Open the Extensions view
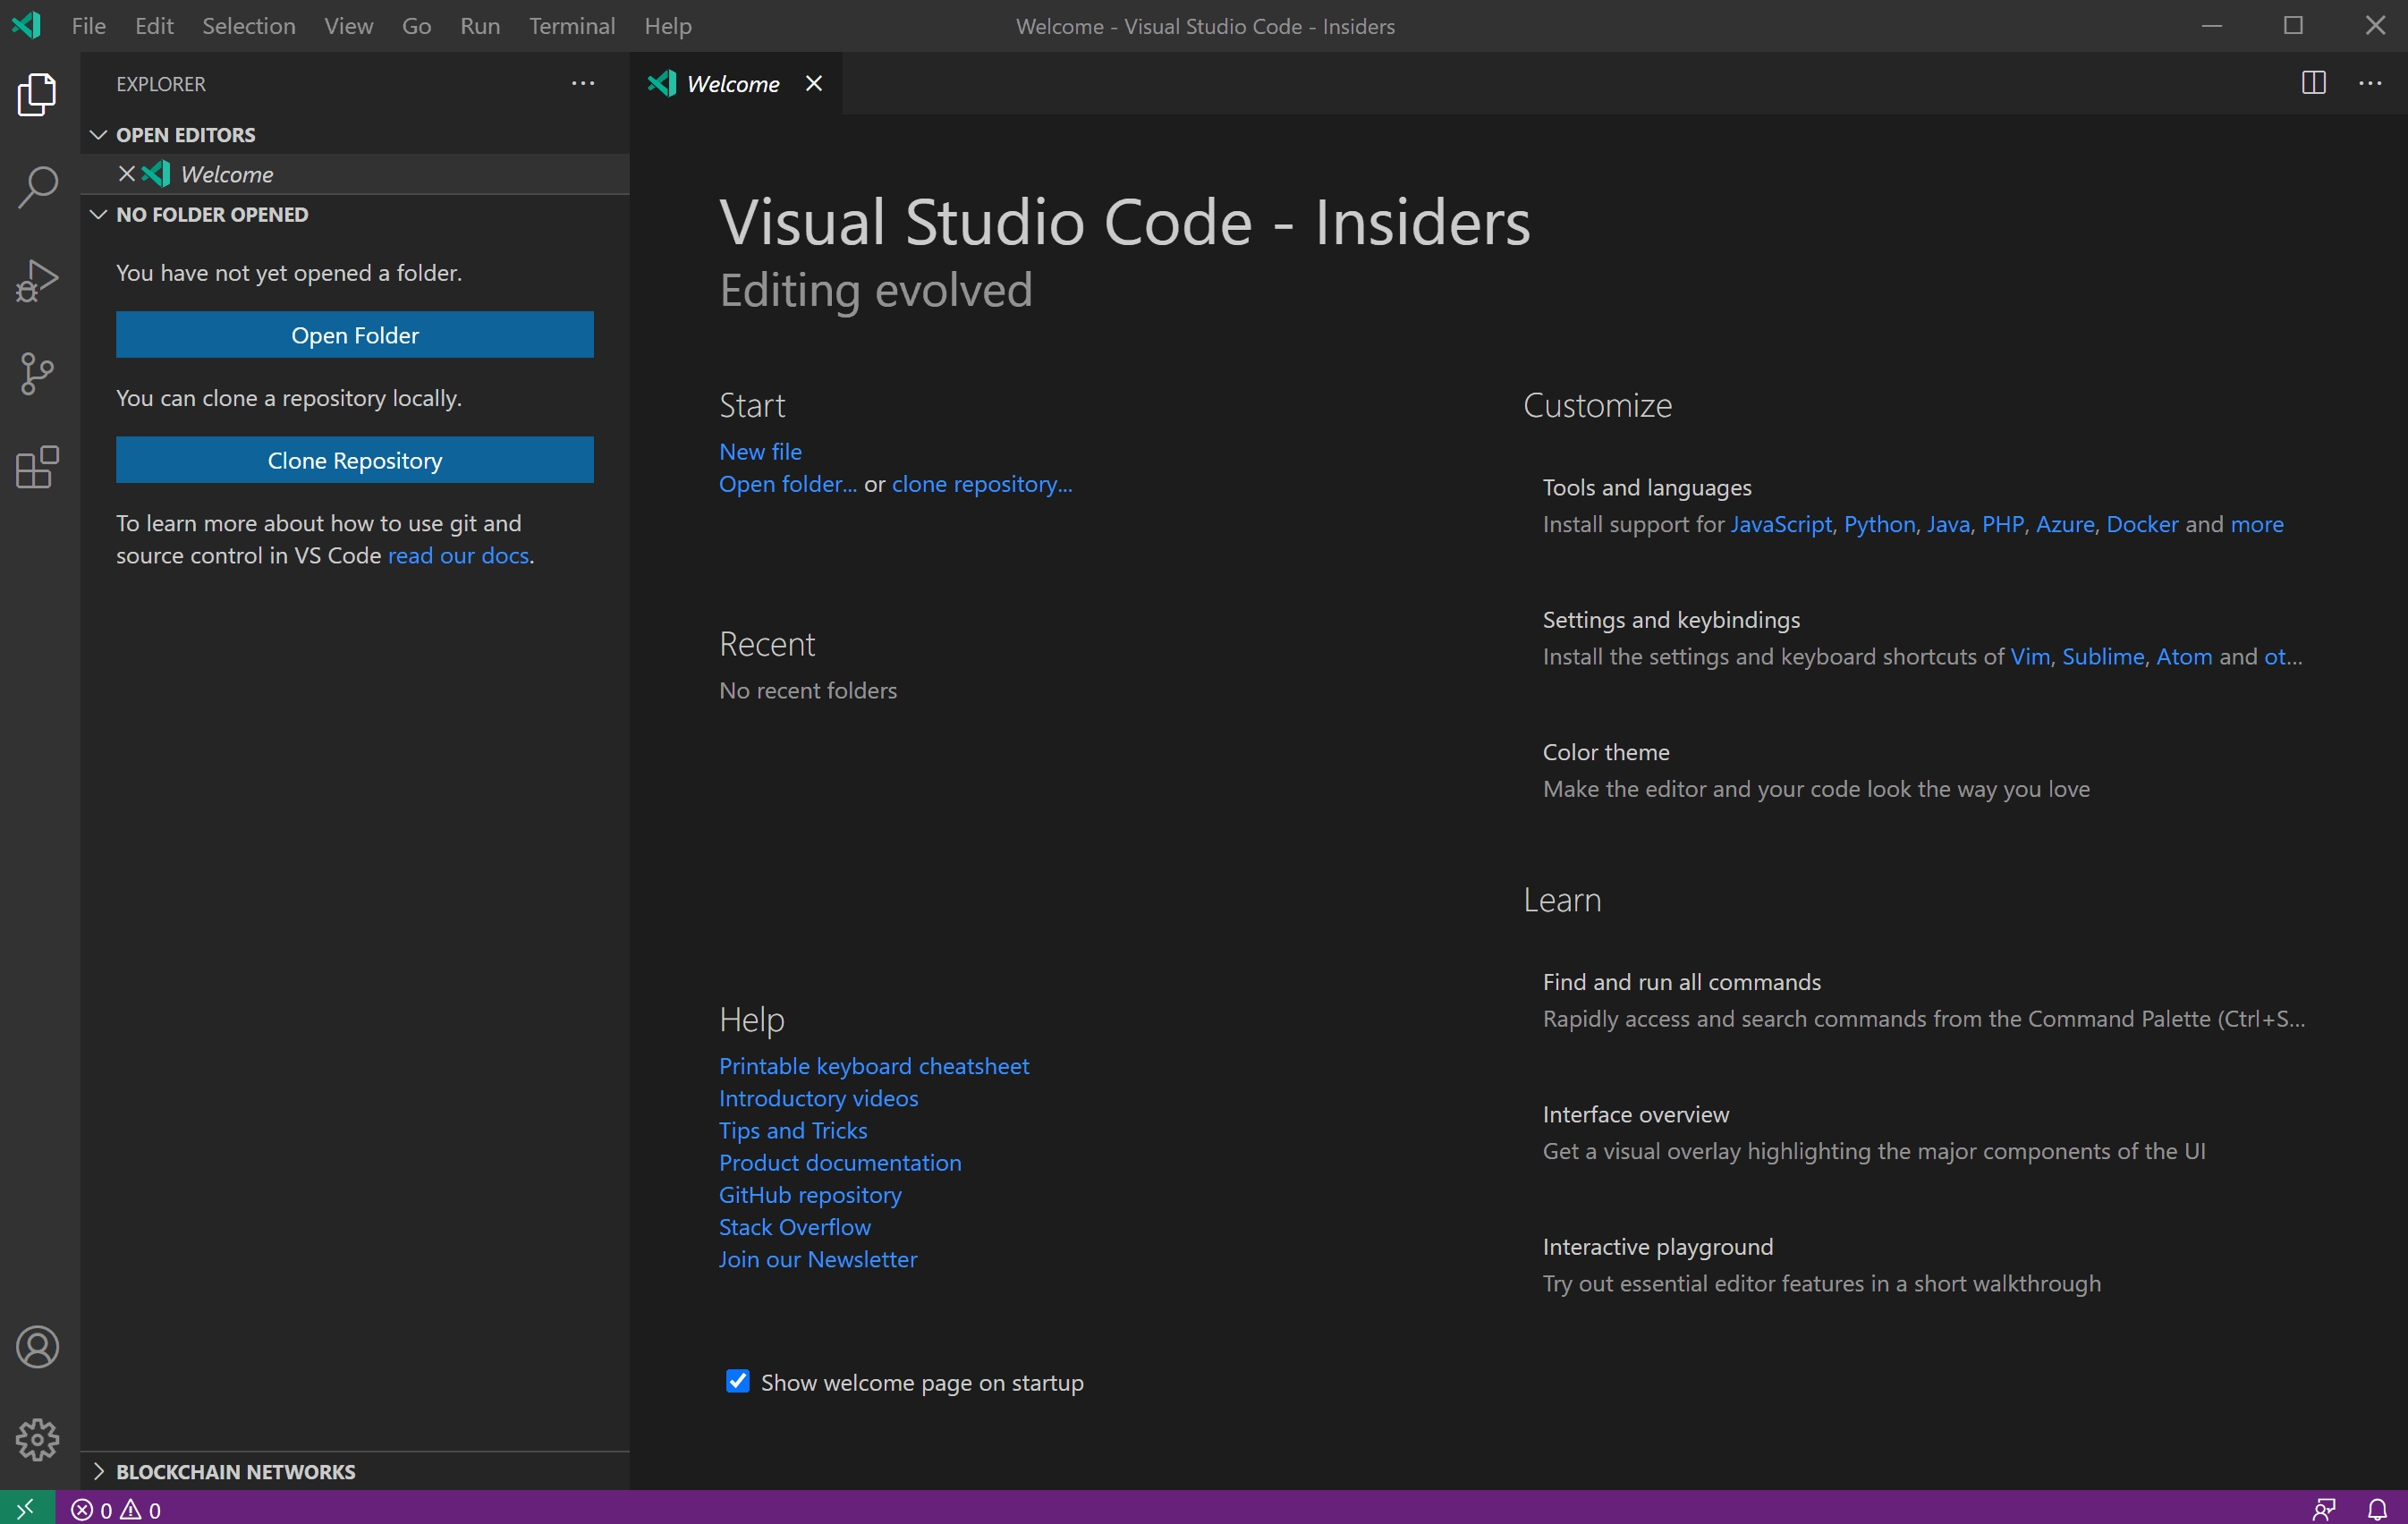Image resolution: width=2408 pixels, height=1524 pixels. pos(38,467)
